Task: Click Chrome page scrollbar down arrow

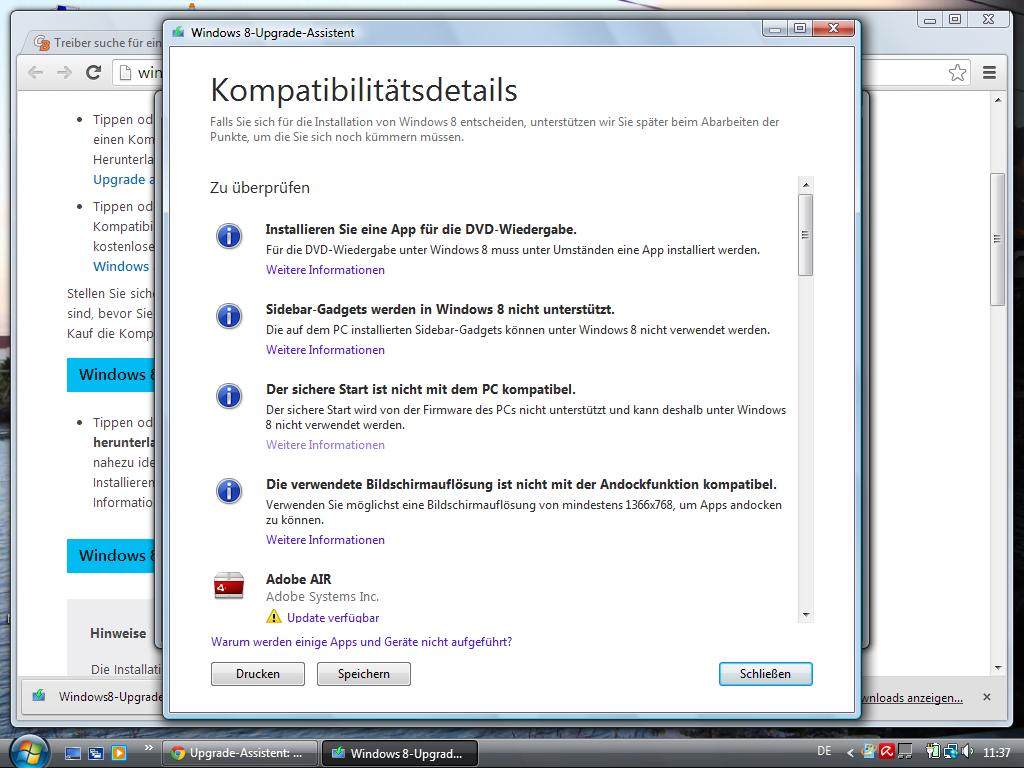Action: (997, 667)
